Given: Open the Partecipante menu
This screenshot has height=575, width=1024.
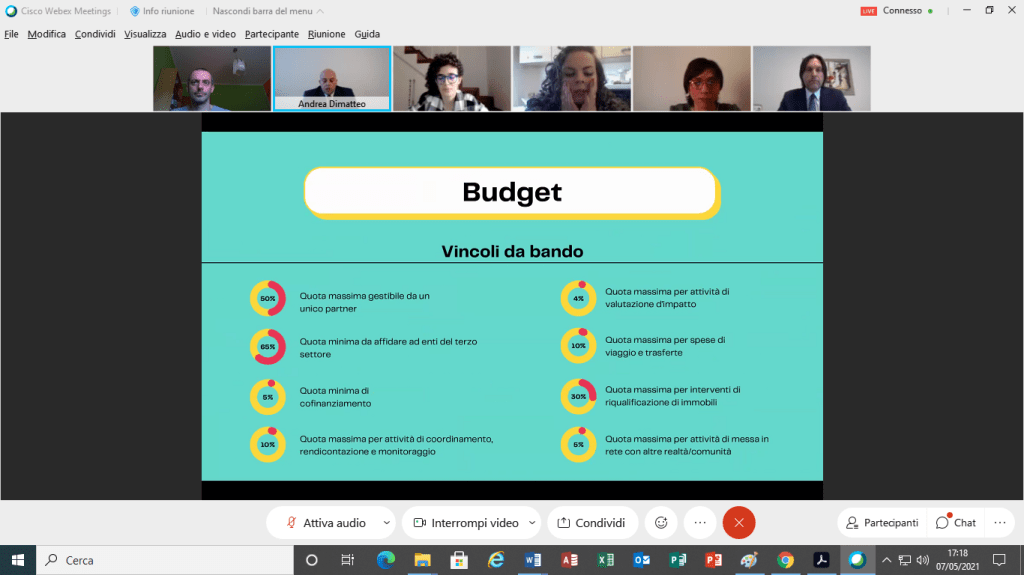Looking at the screenshot, I should pyautogui.click(x=271, y=34).
